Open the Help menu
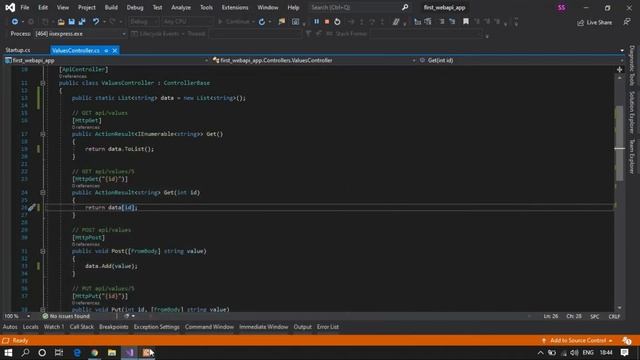The height and width of the screenshot is (360, 640). point(293,7)
